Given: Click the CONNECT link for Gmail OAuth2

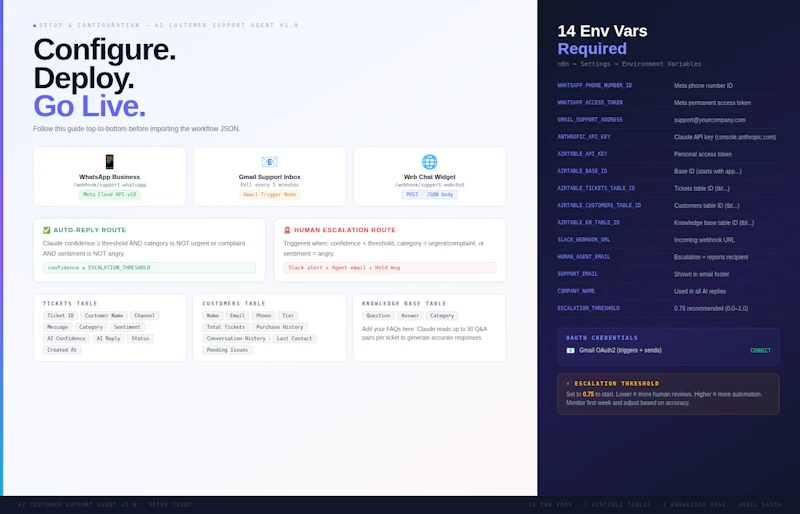Looking at the screenshot, I should tap(760, 351).
